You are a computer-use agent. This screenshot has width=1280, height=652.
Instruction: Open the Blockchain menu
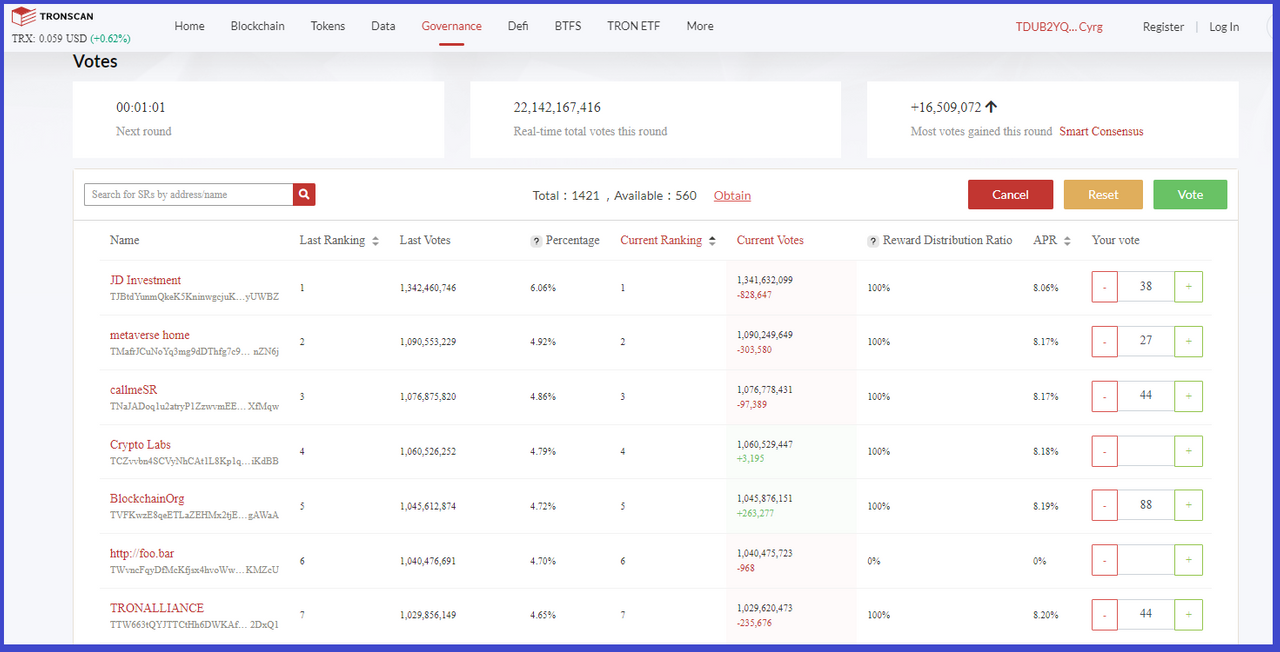pos(257,26)
